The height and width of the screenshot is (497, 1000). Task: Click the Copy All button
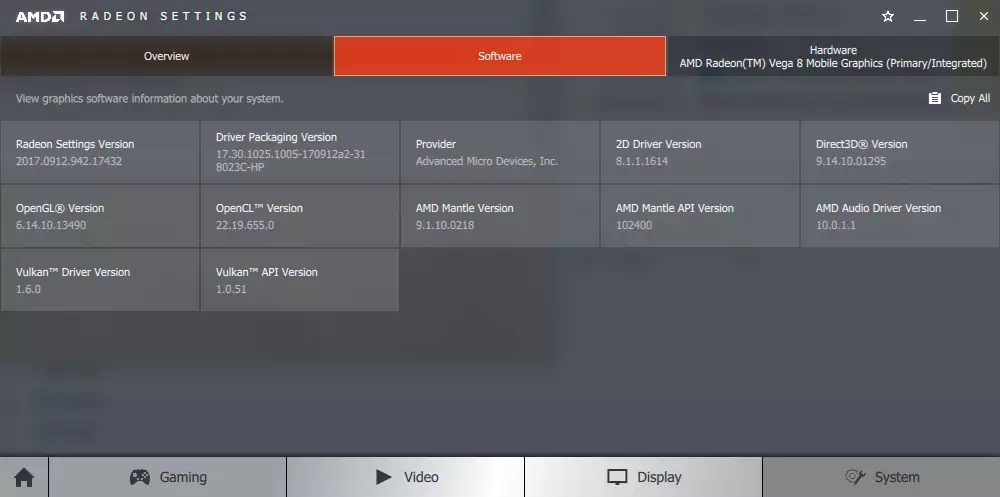(959, 98)
